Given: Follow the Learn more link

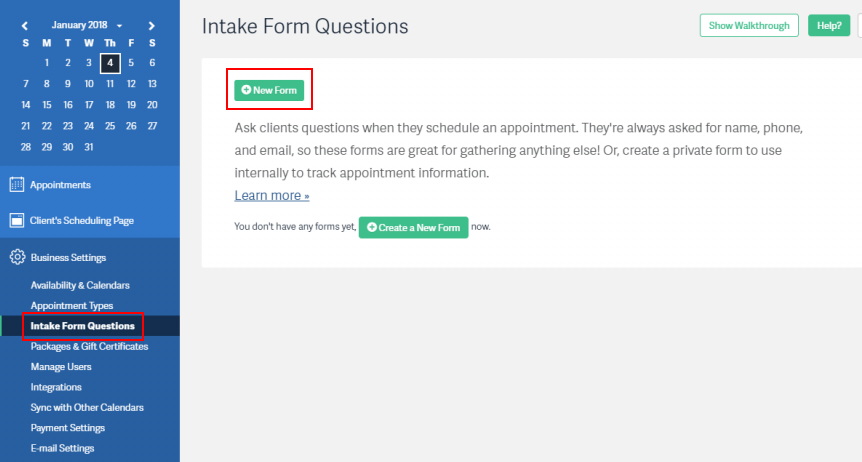Looking at the screenshot, I should (x=272, y=195).
